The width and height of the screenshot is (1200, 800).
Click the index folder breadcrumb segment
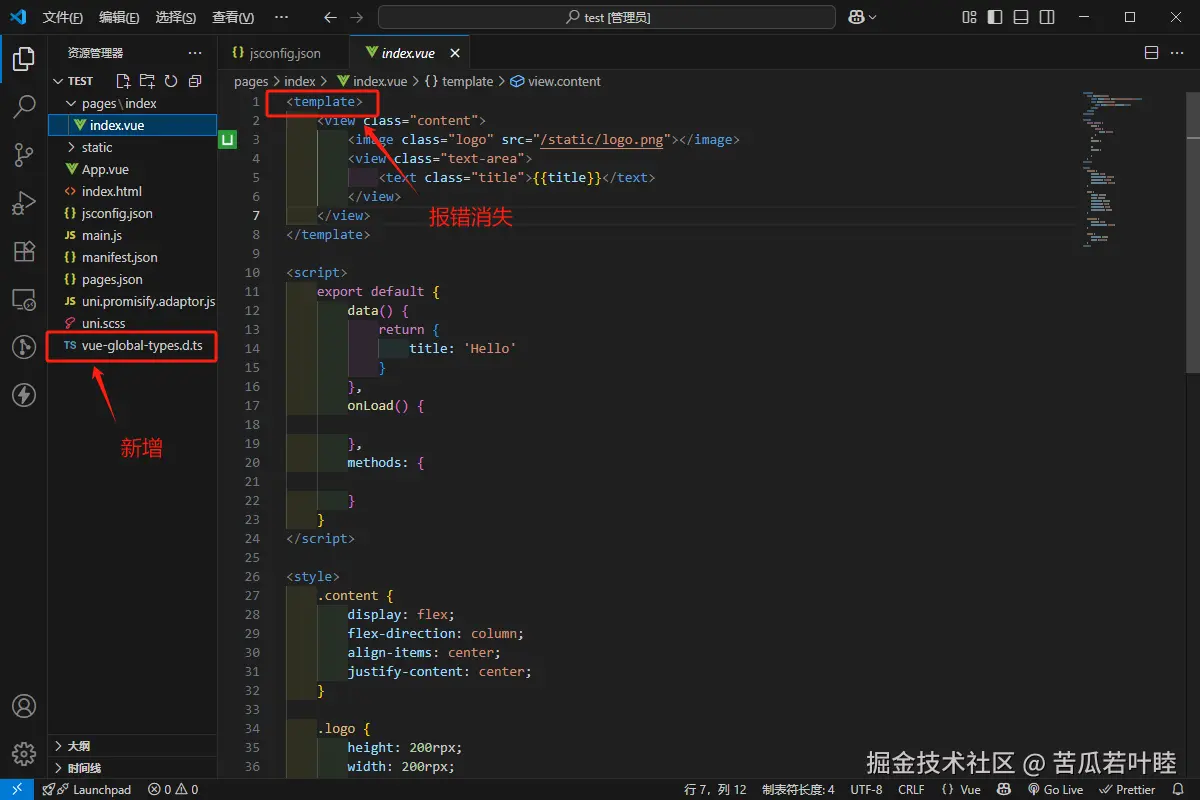pos(300,81)
